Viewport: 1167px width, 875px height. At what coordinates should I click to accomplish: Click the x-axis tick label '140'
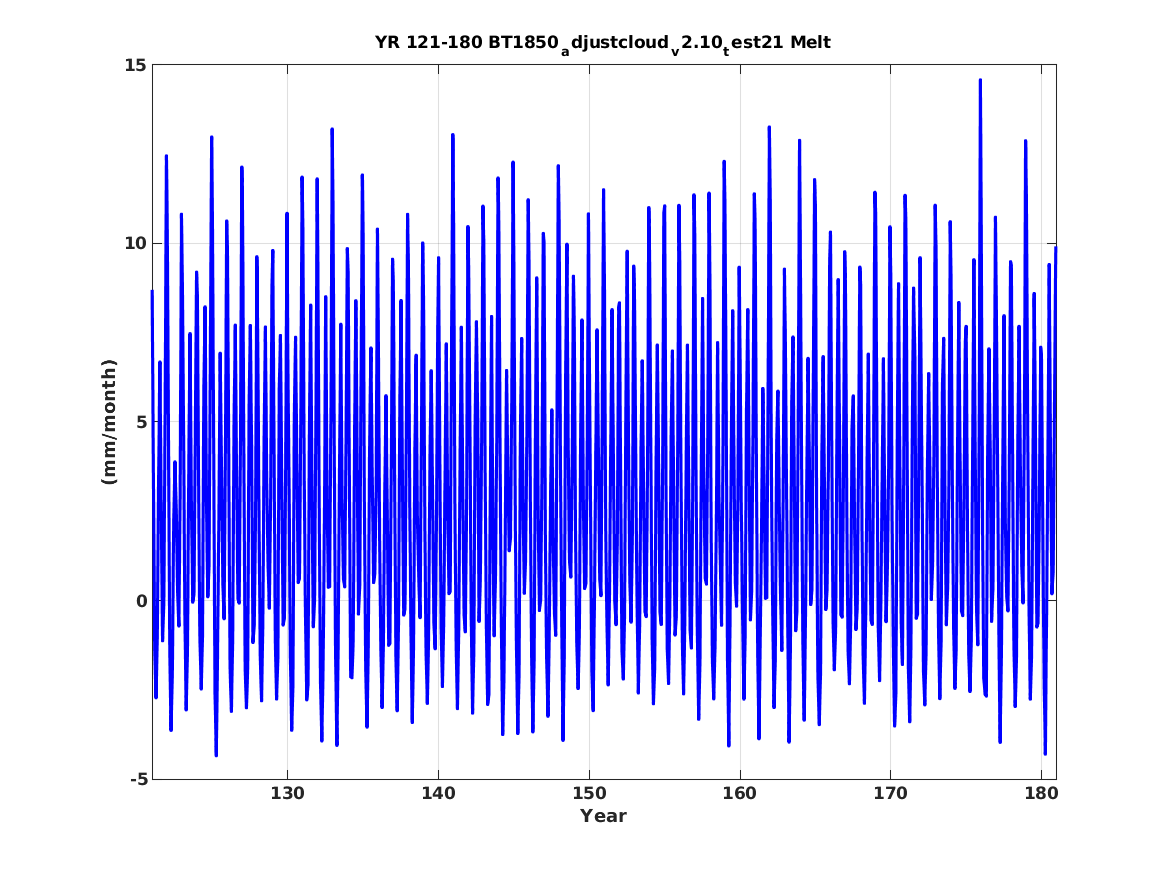[x=438, y=793]
